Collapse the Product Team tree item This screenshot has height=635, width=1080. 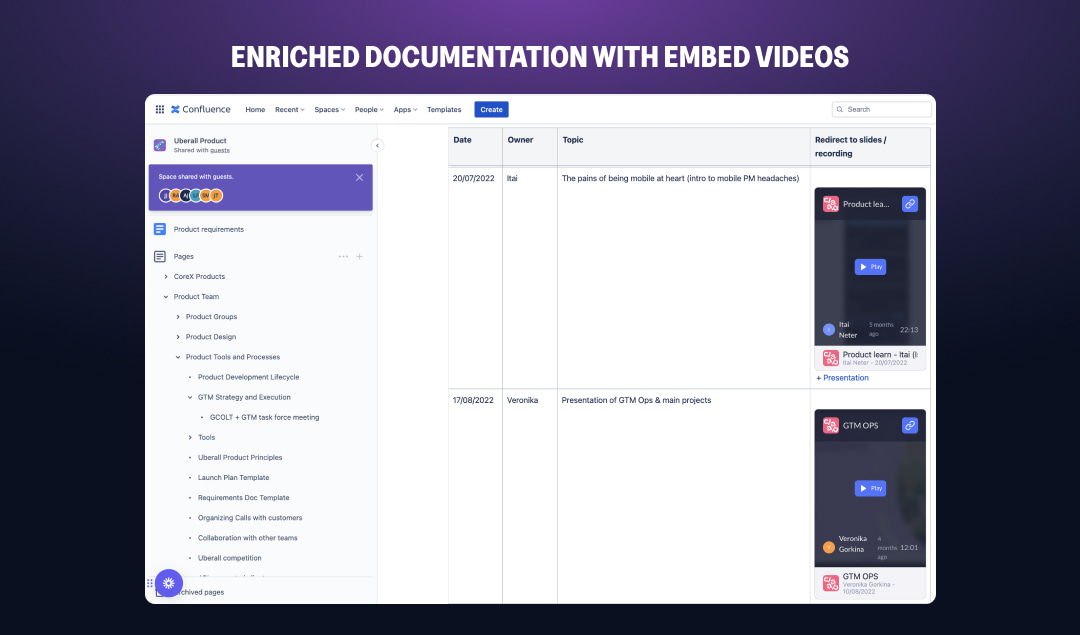tap(166, 297)
